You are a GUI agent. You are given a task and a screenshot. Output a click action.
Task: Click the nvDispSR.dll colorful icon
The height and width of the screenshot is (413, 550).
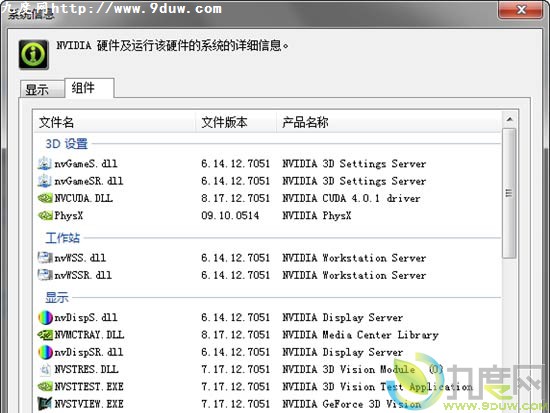click(x=45, y=352)
